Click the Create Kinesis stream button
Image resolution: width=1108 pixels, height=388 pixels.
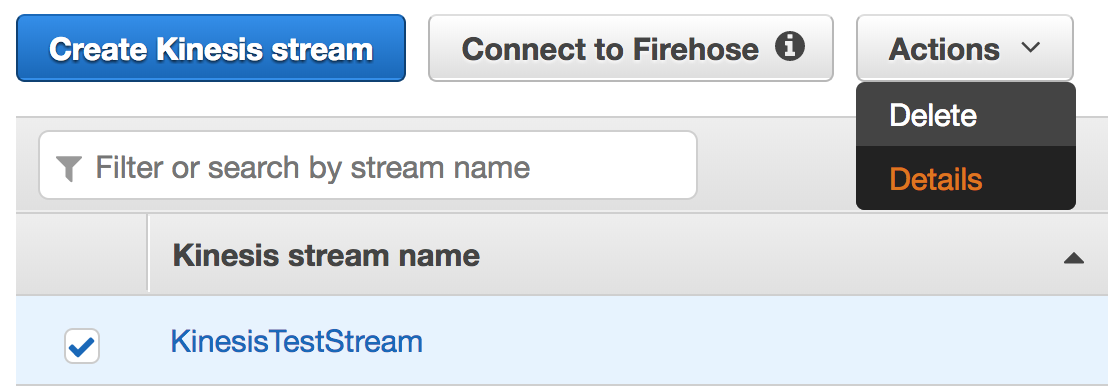coord(211,48)
